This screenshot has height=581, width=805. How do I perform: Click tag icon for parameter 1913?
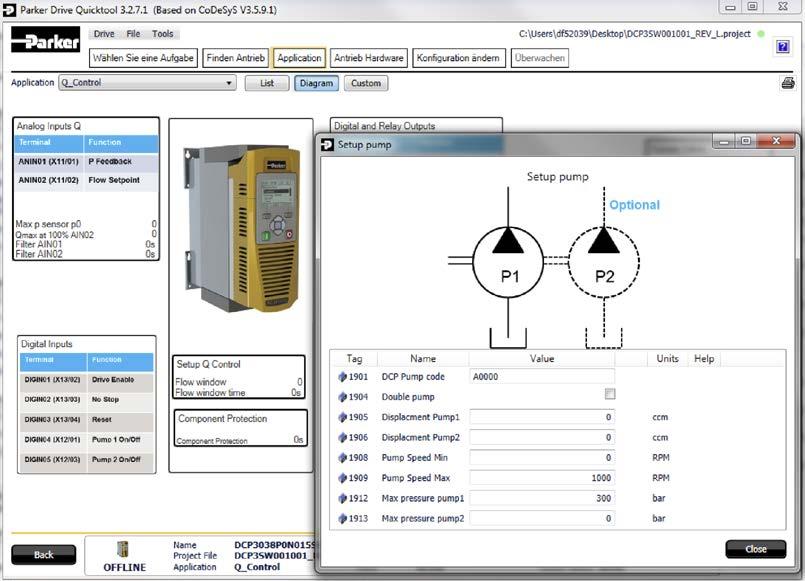tap(342, 518)
